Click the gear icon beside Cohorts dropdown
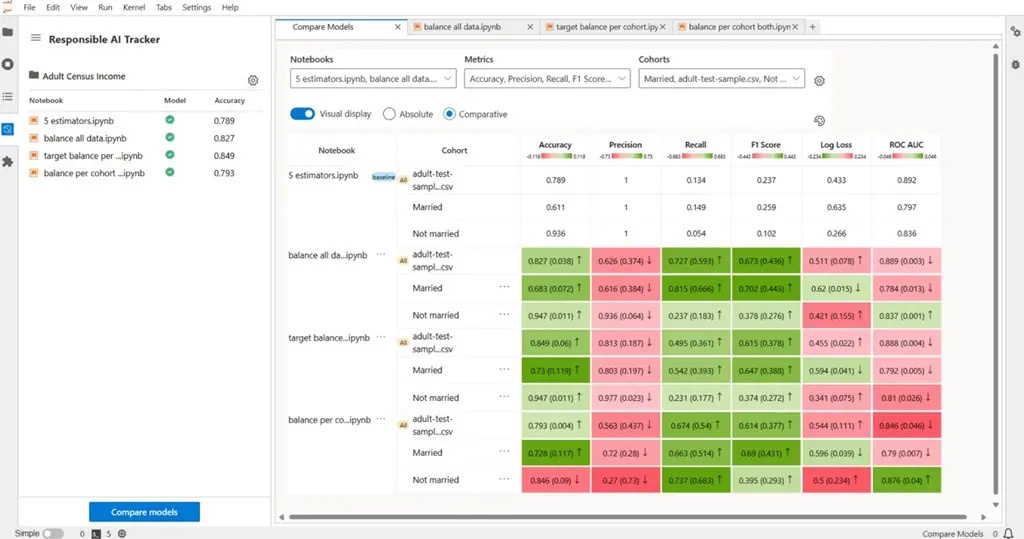Screen dimensions: 1024x539 click(x=819, y=81)
